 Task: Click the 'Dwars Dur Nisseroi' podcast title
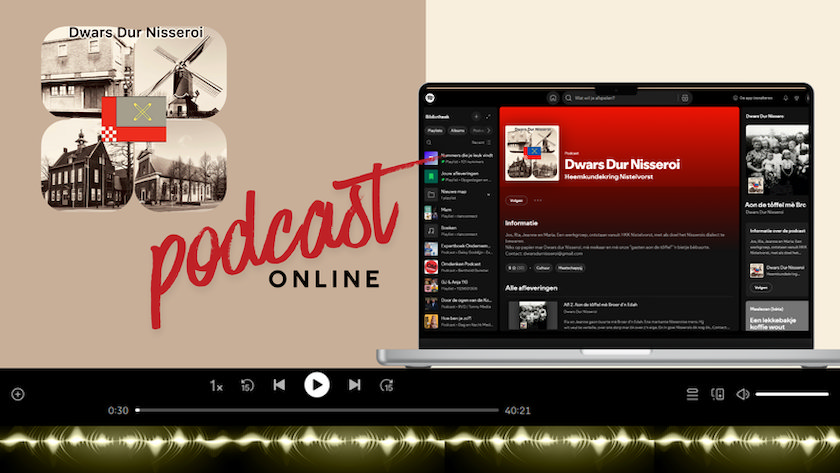pos(622,164)
